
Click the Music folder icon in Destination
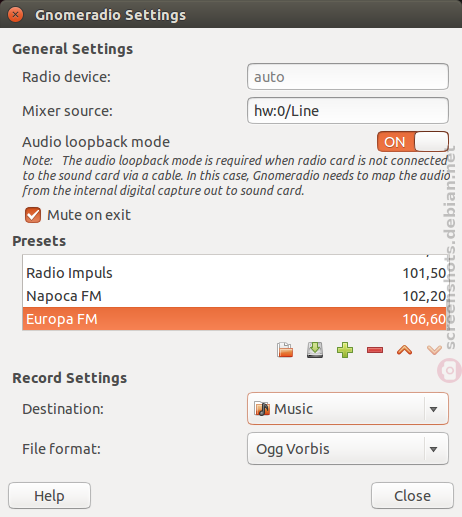coord(262,409)
